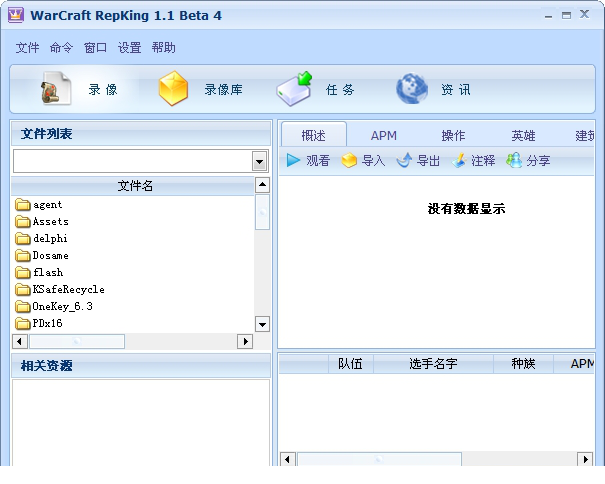The height and width of the screenshot is (484, 605).
Task: Select the 'OneKey_6.3' folder name
Action: click(x=63, y=306)
